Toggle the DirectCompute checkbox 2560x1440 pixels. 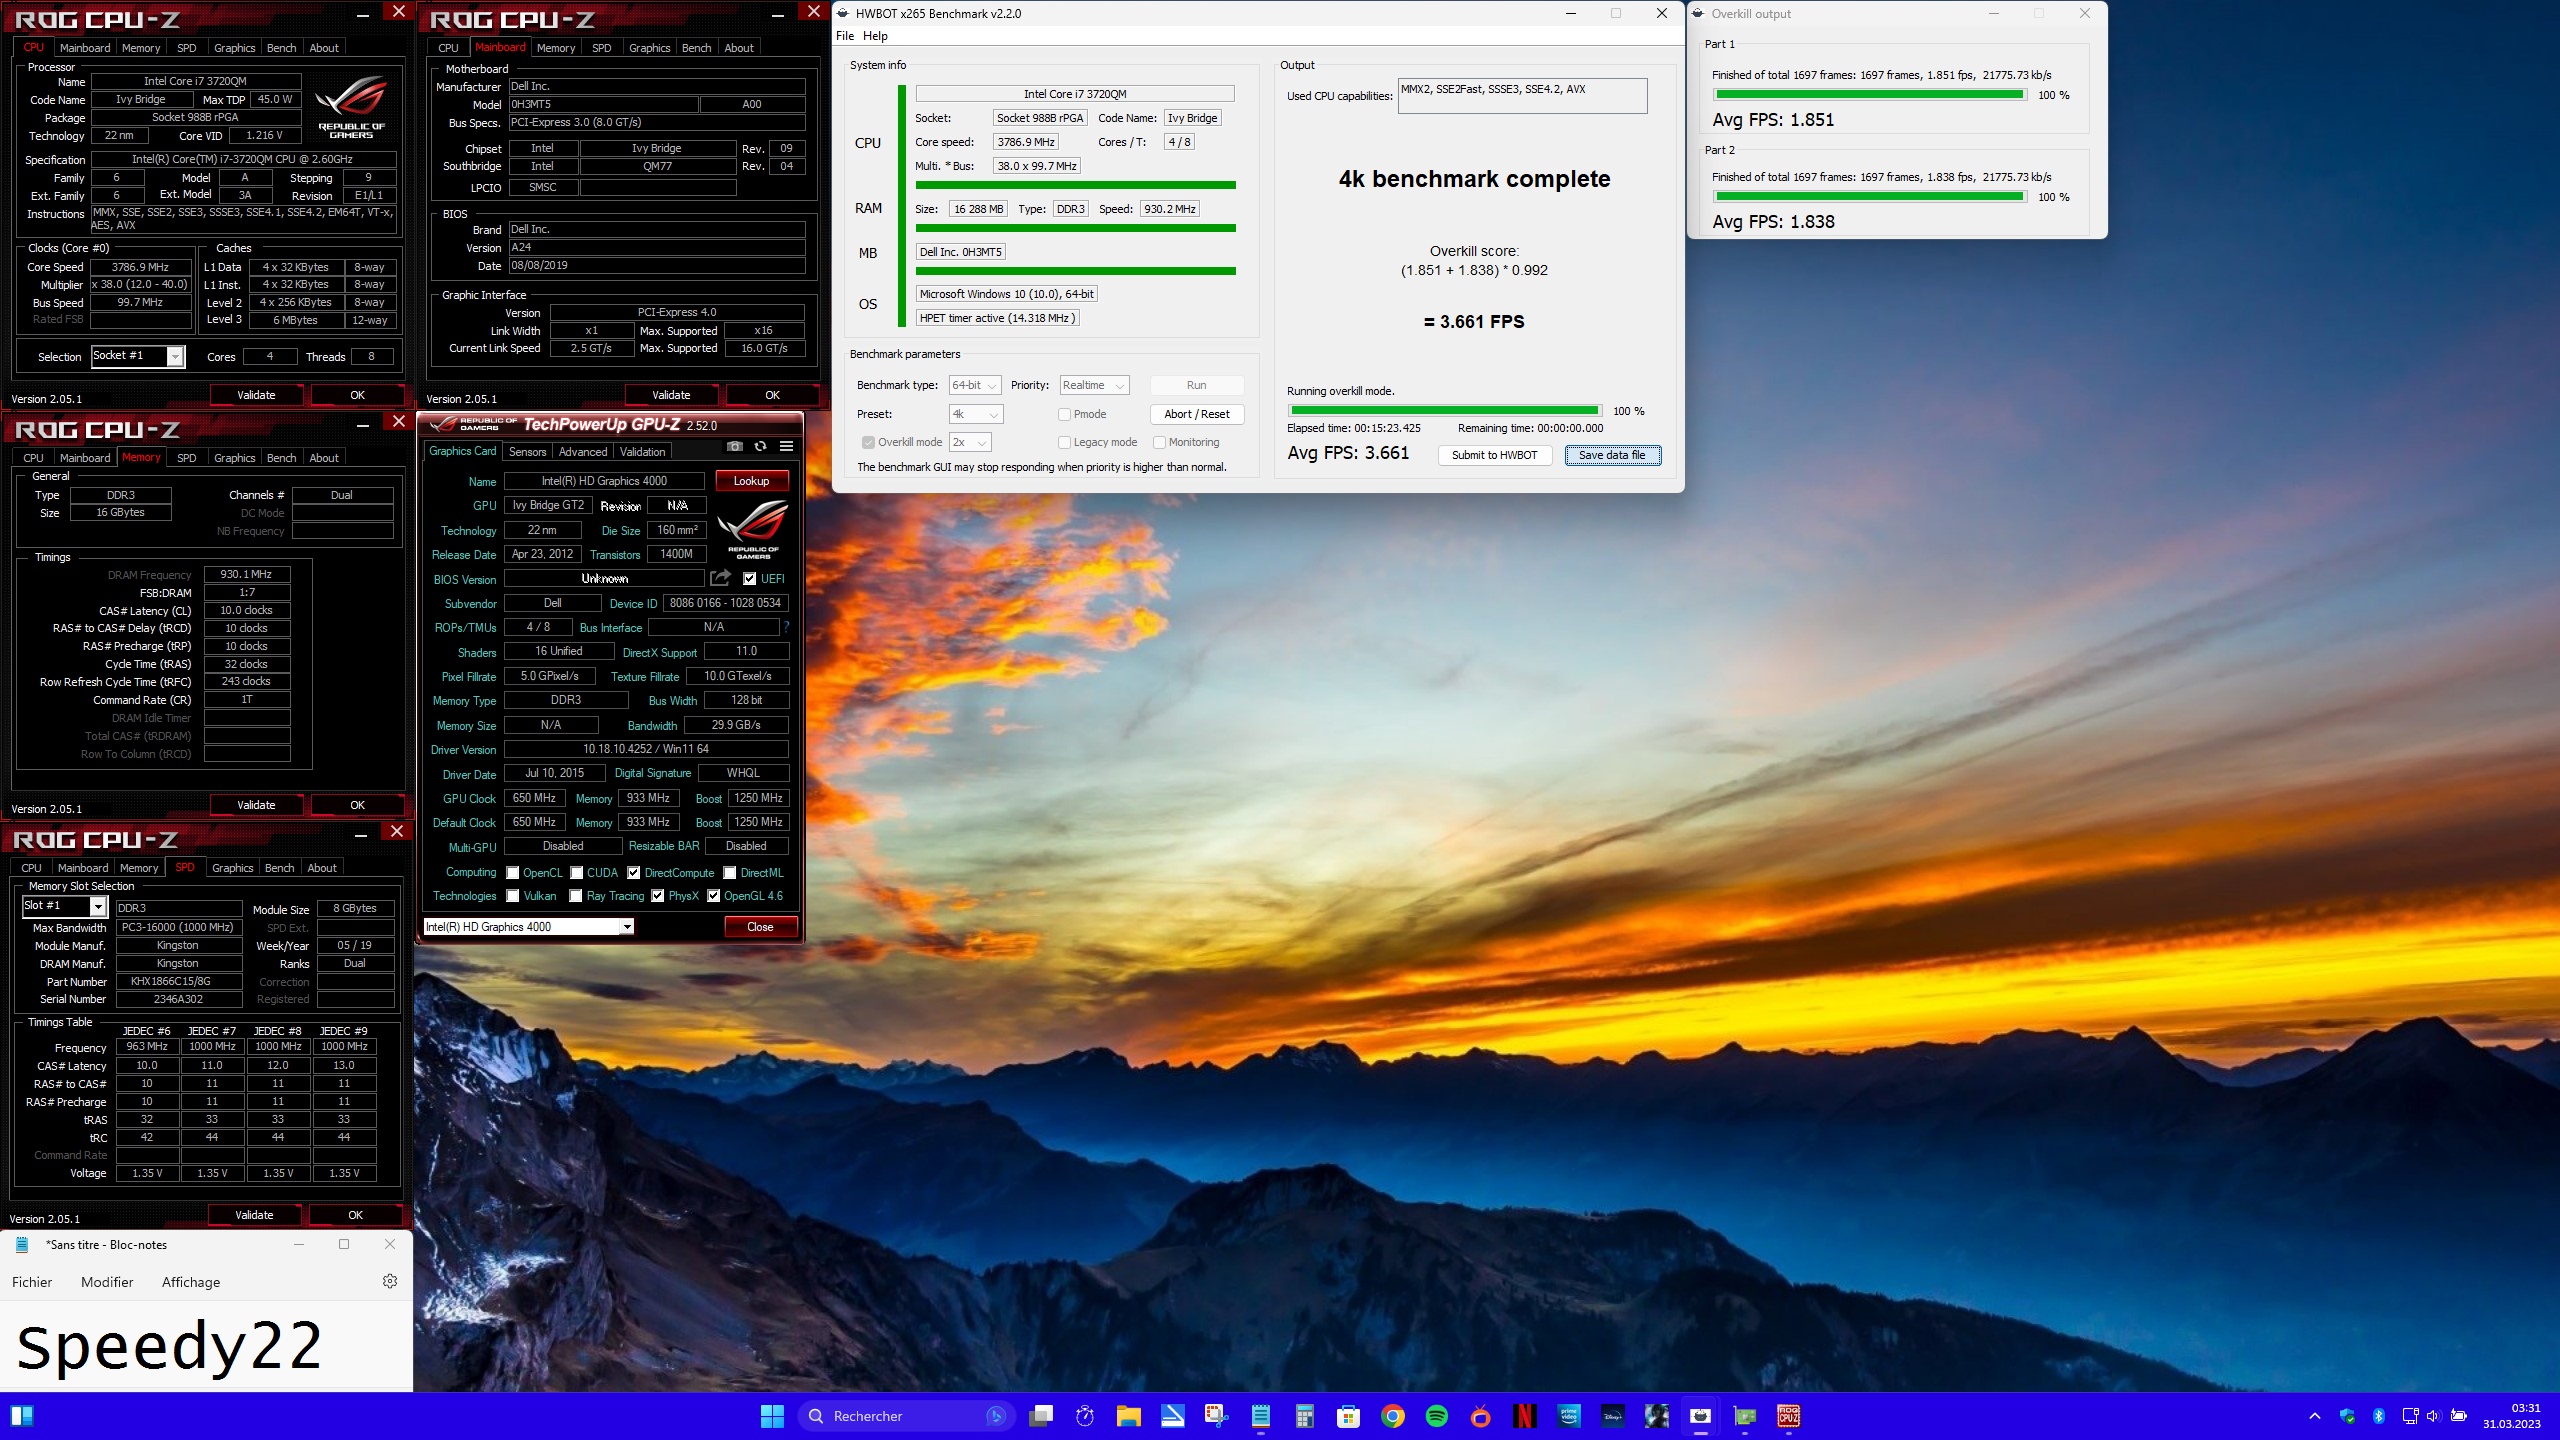[634, 873]
